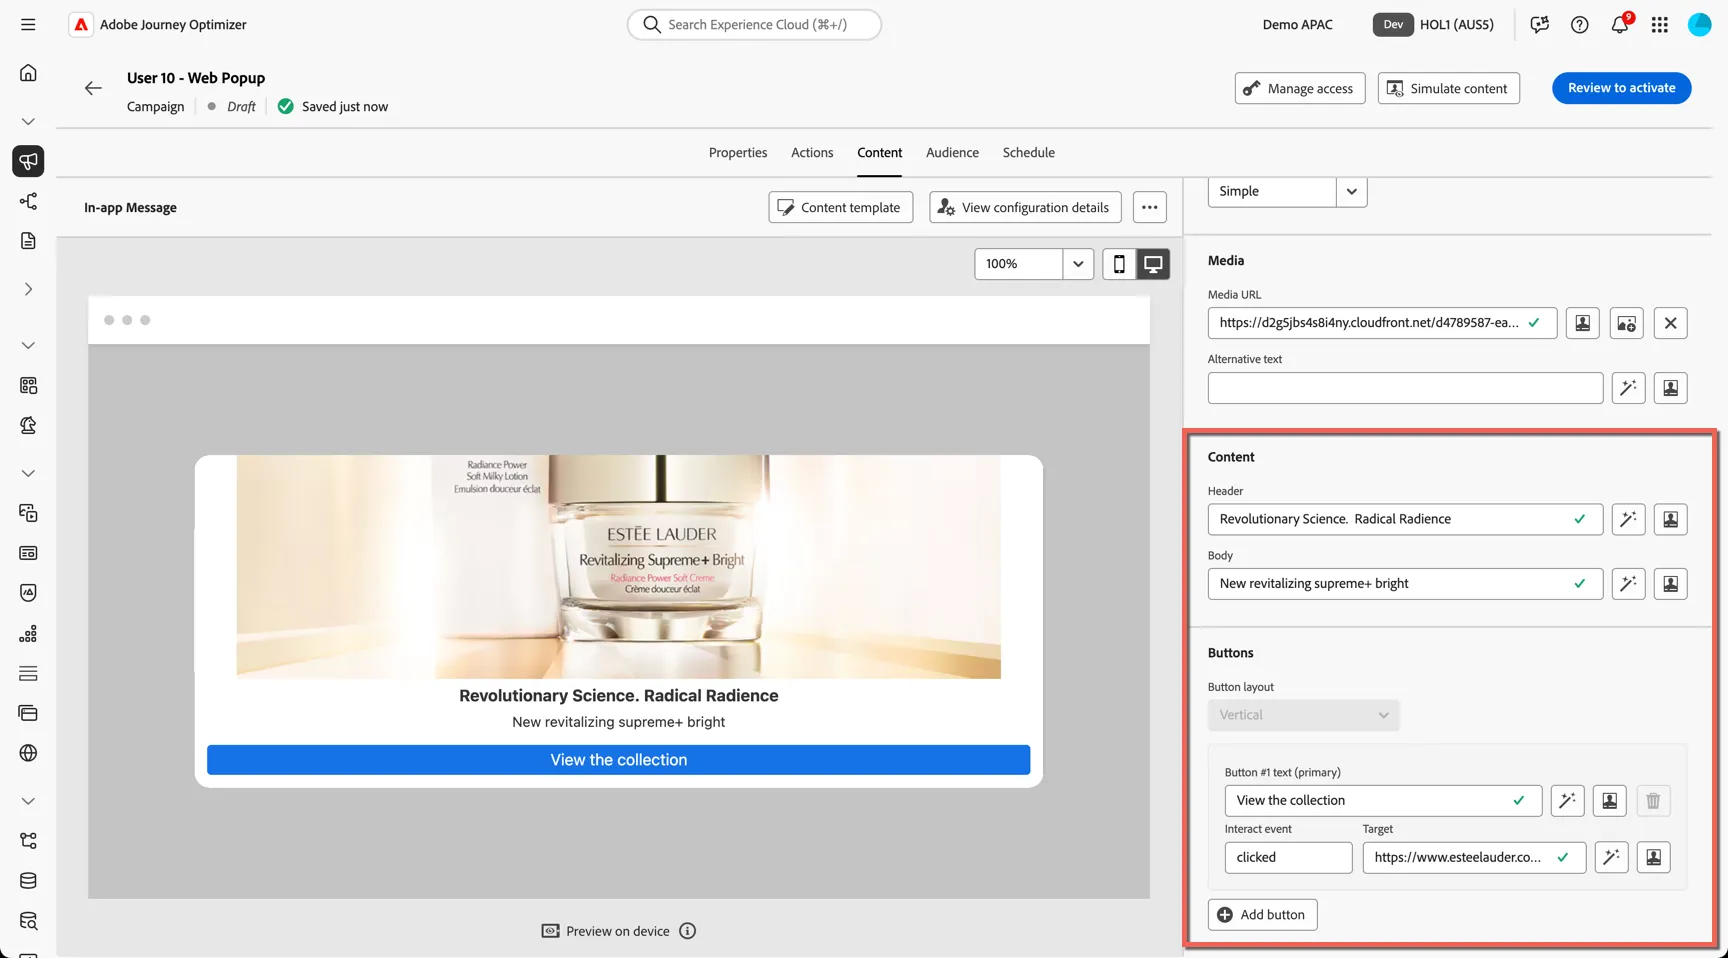The image size is (1728, 958).
Task: Open the app switcher grid icon
Action: [x=1659, y=25]
